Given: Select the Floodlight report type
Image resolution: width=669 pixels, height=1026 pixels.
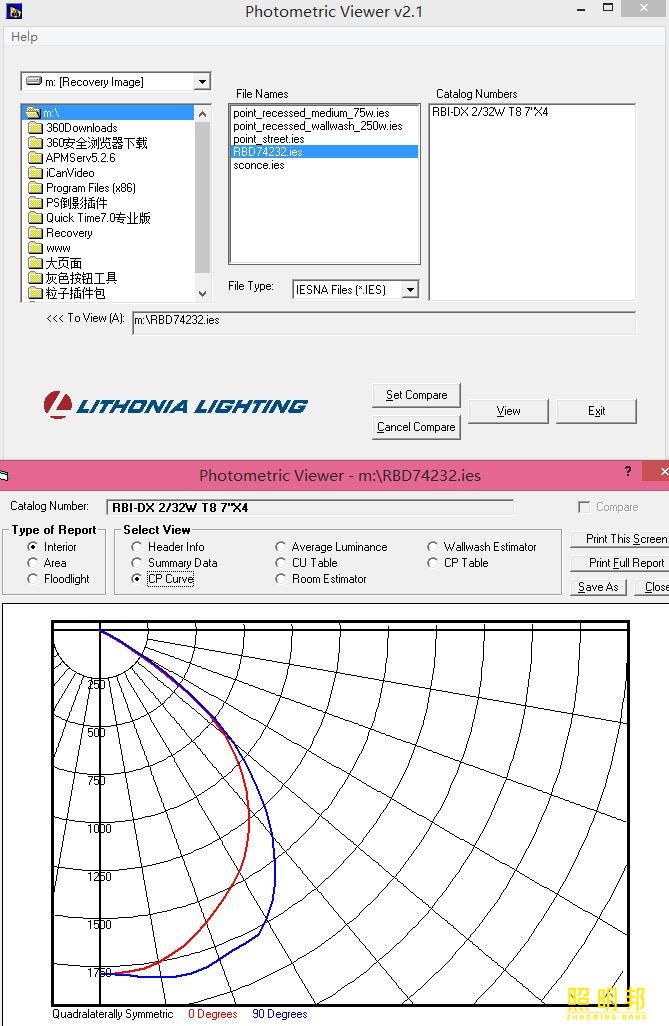Looking at the screenshot, I should tap(32, 579).
